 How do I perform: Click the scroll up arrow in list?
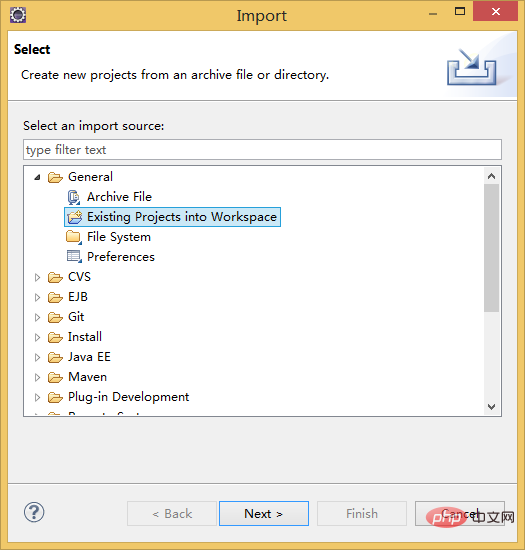(492, 176)
